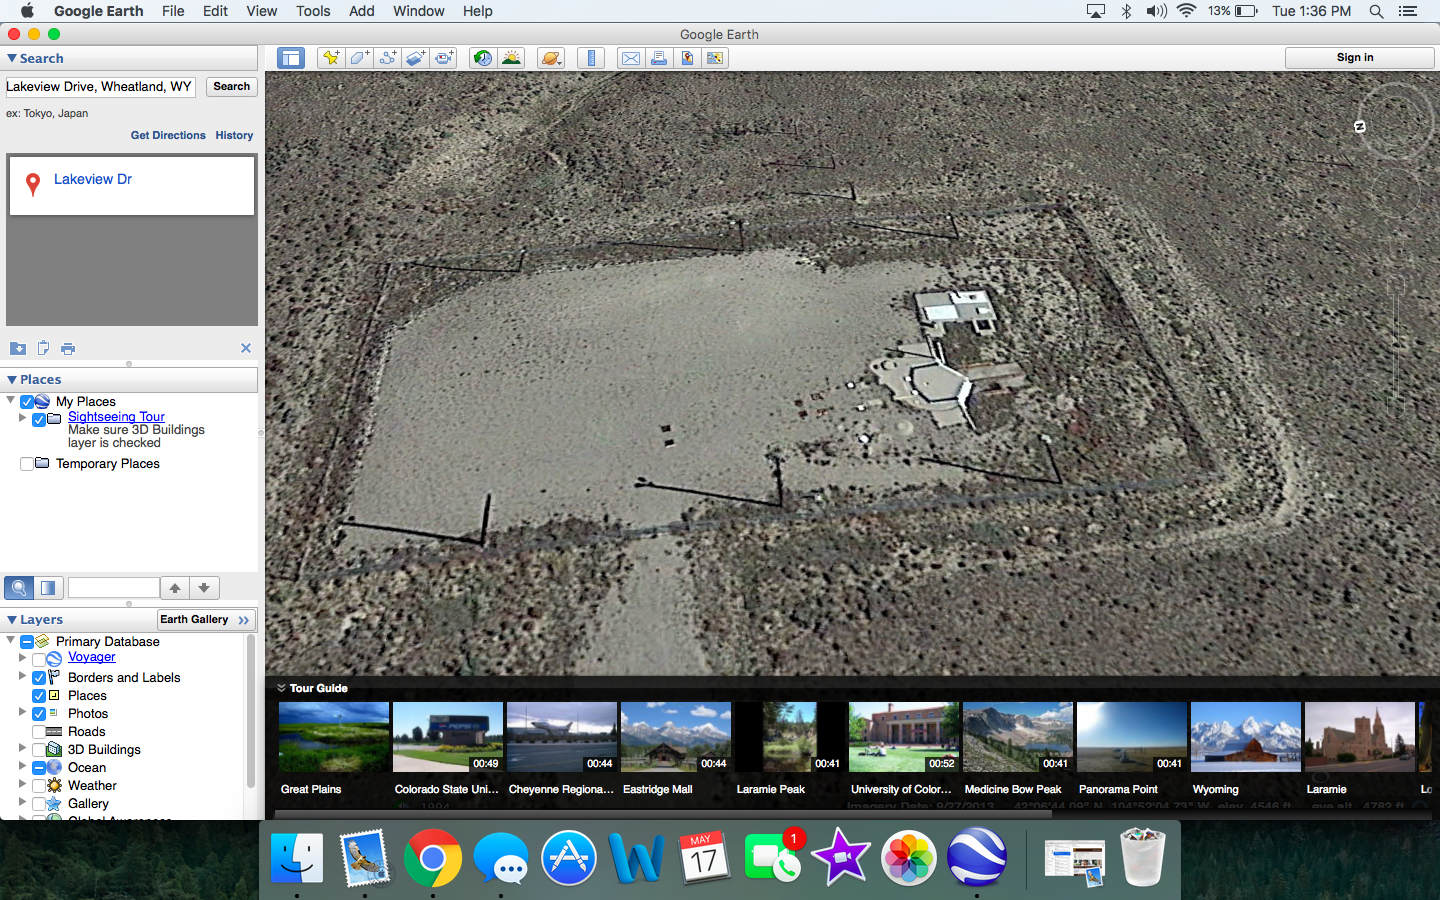Viewport: 1440px width, 900px height.
Task: Collapse My Places tree
Action: click(11, 400)
